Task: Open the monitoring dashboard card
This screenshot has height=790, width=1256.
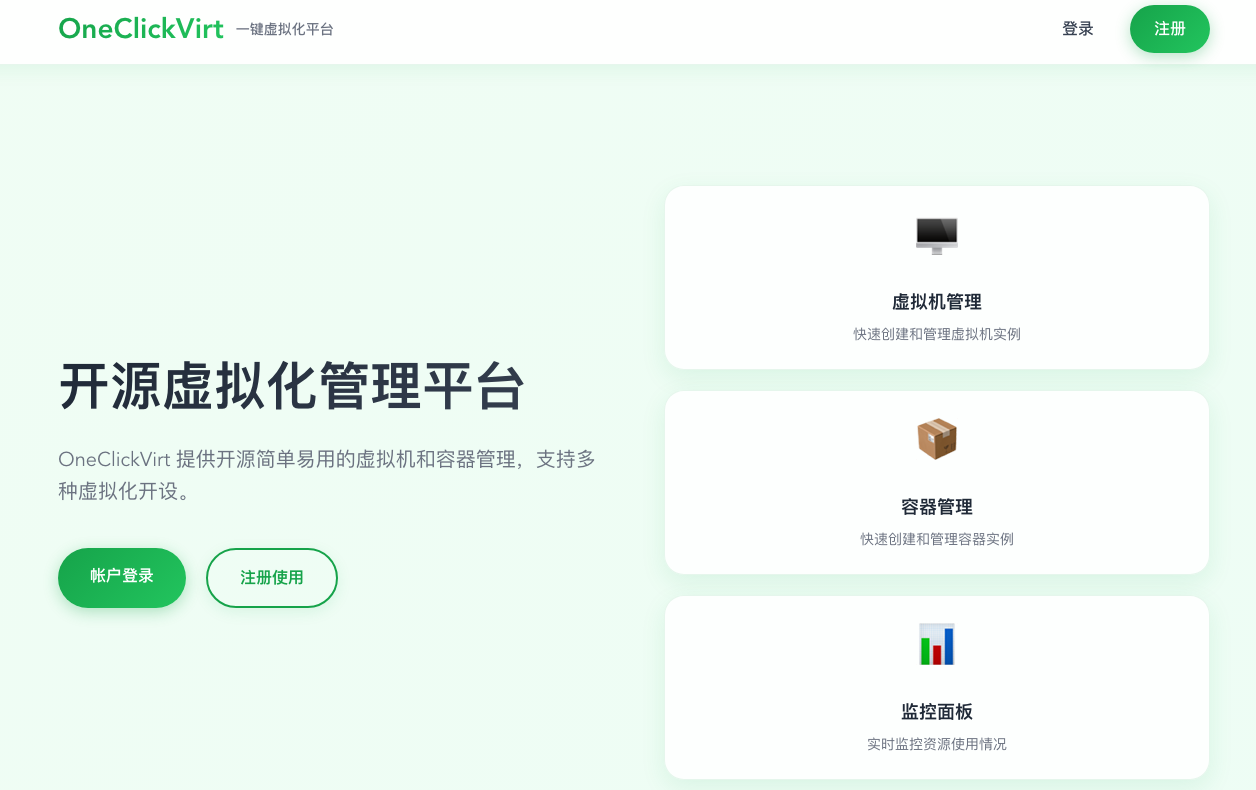Action: (937, 687)
